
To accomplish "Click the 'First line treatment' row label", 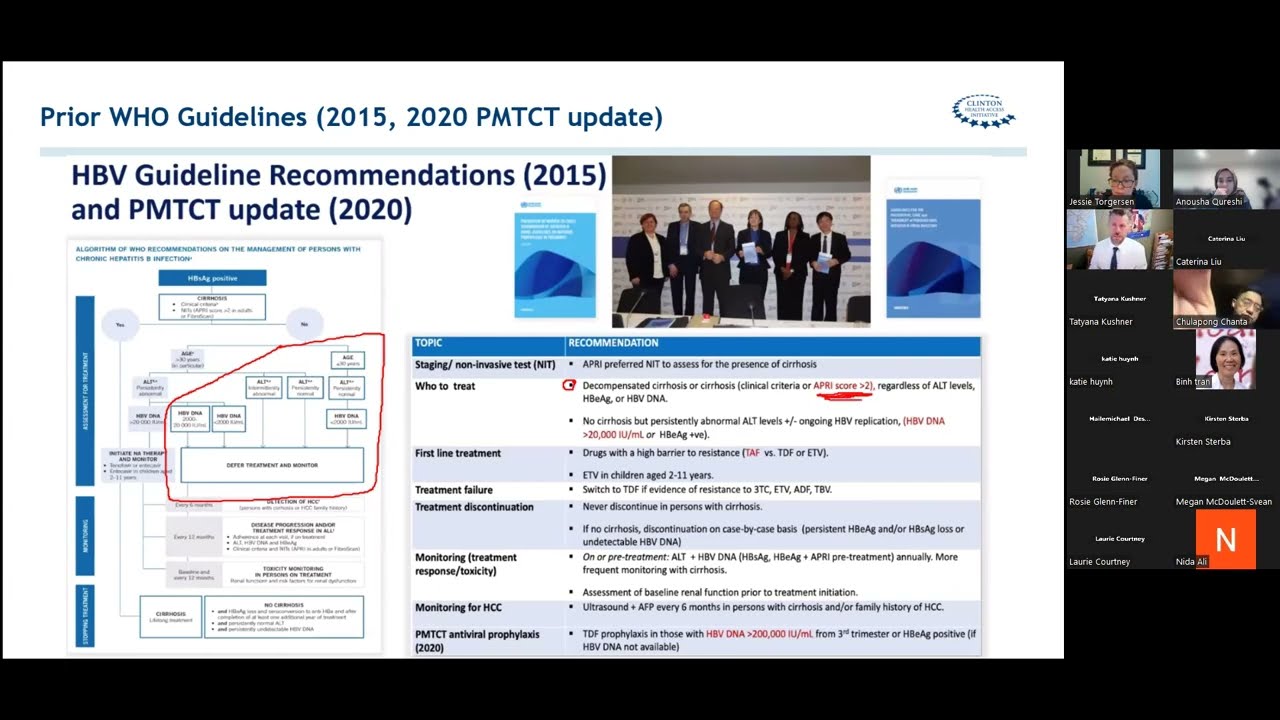I will (458, 453).
